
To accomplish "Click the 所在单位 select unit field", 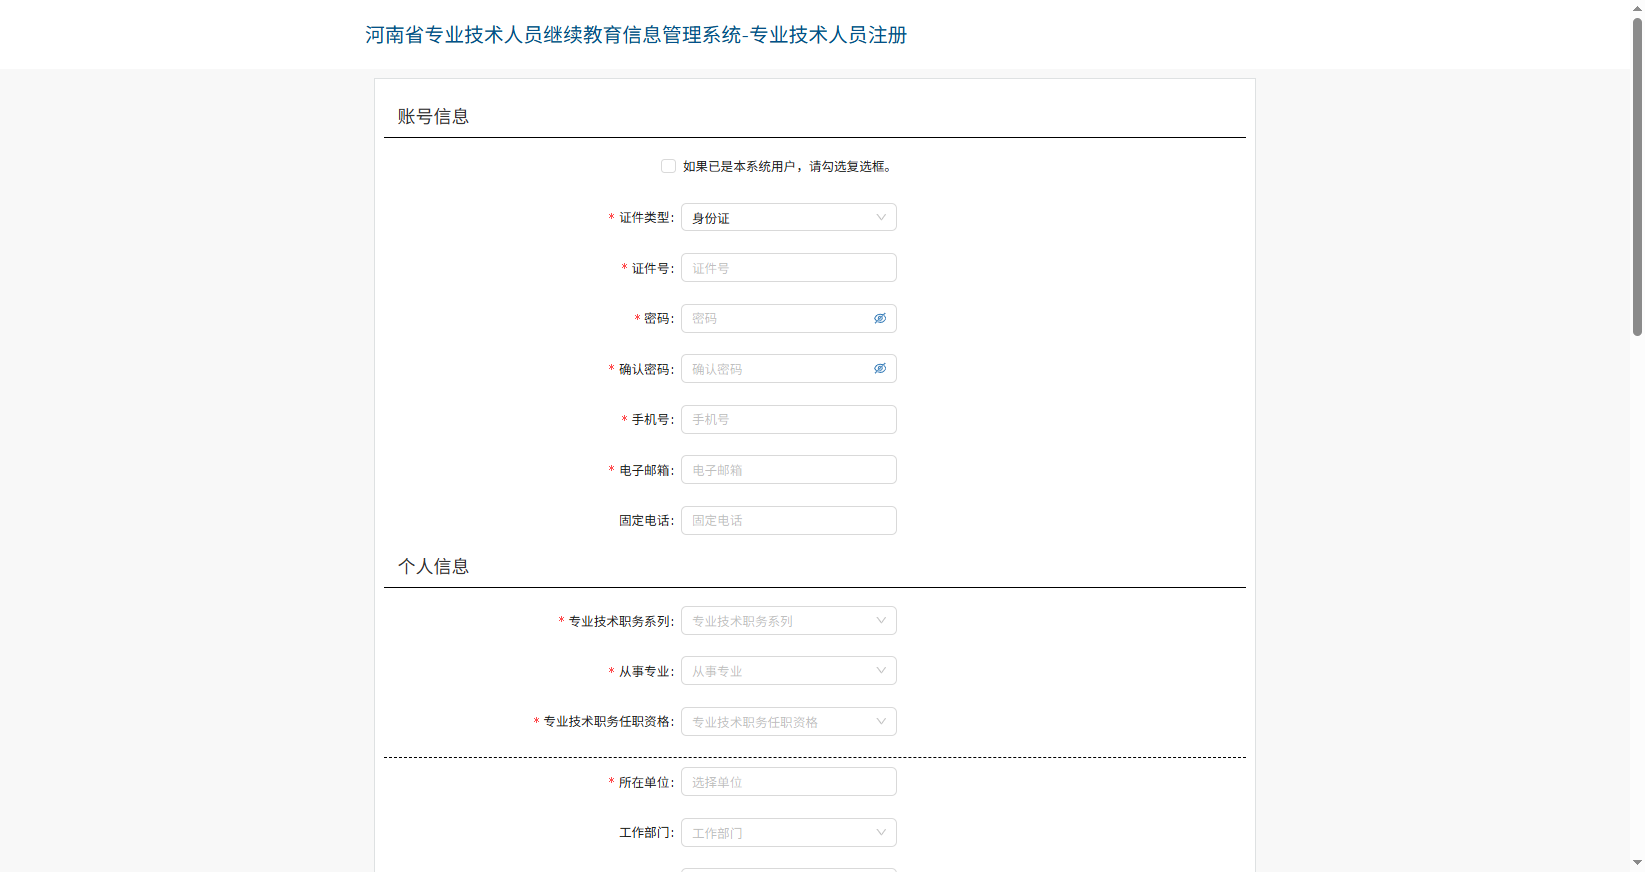I will click(x=788, y=782).
